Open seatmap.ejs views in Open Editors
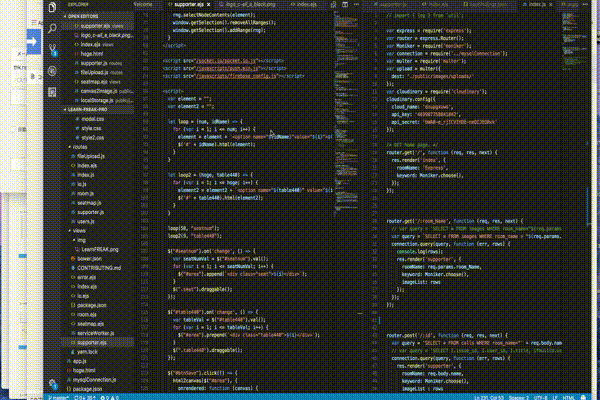The width and height of the screenshot is (600, 400). point(97,82)
